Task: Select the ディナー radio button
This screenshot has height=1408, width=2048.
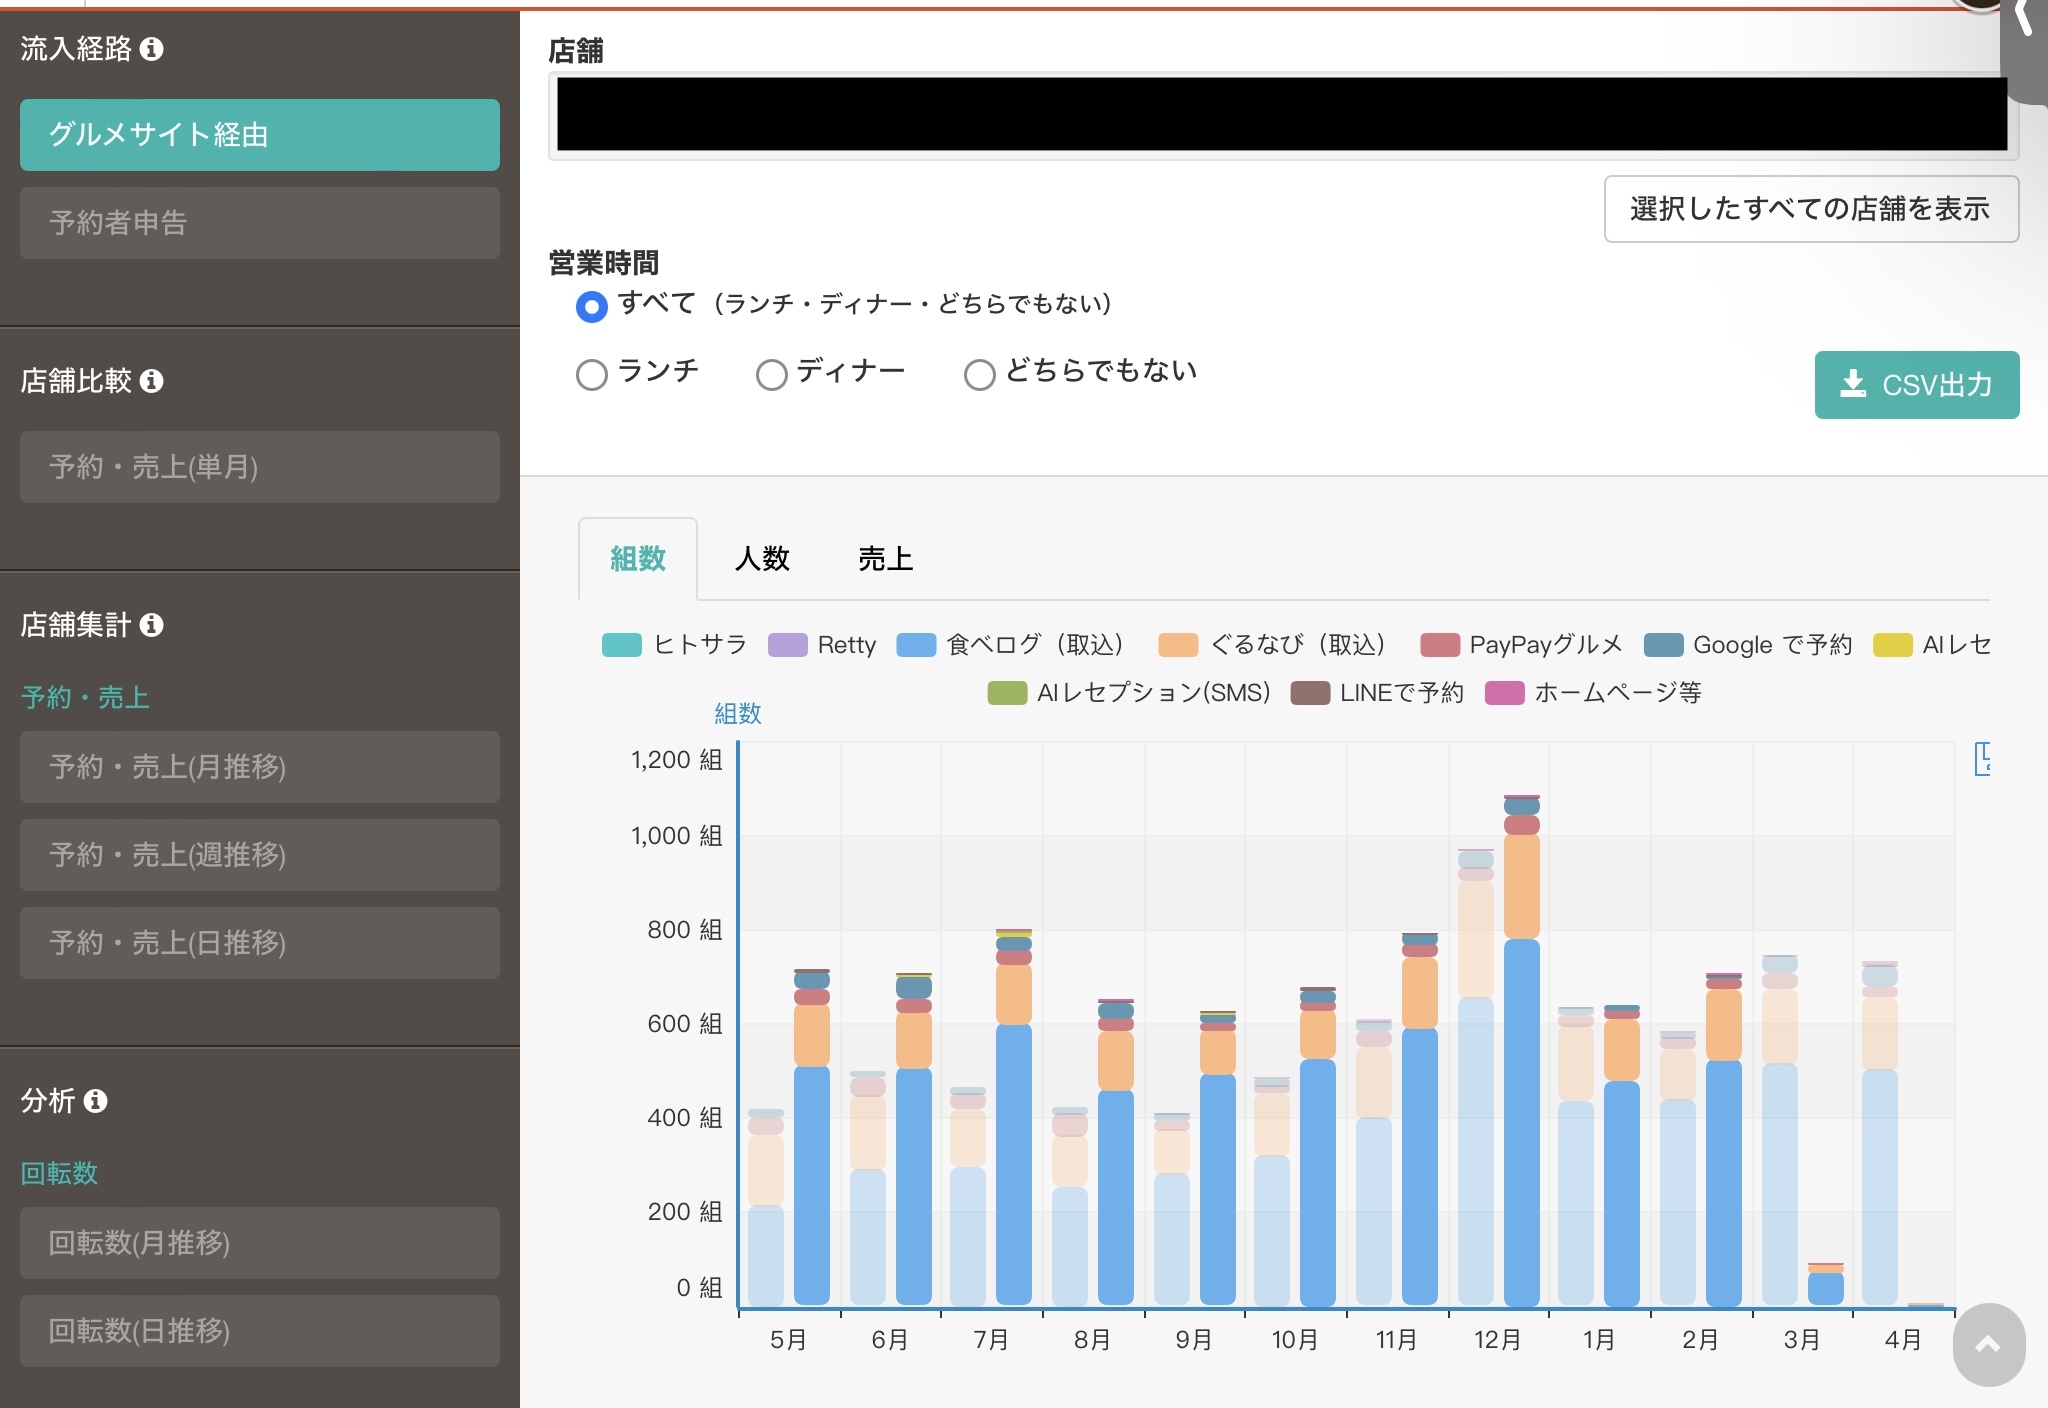Action: (x=771, y=375)
